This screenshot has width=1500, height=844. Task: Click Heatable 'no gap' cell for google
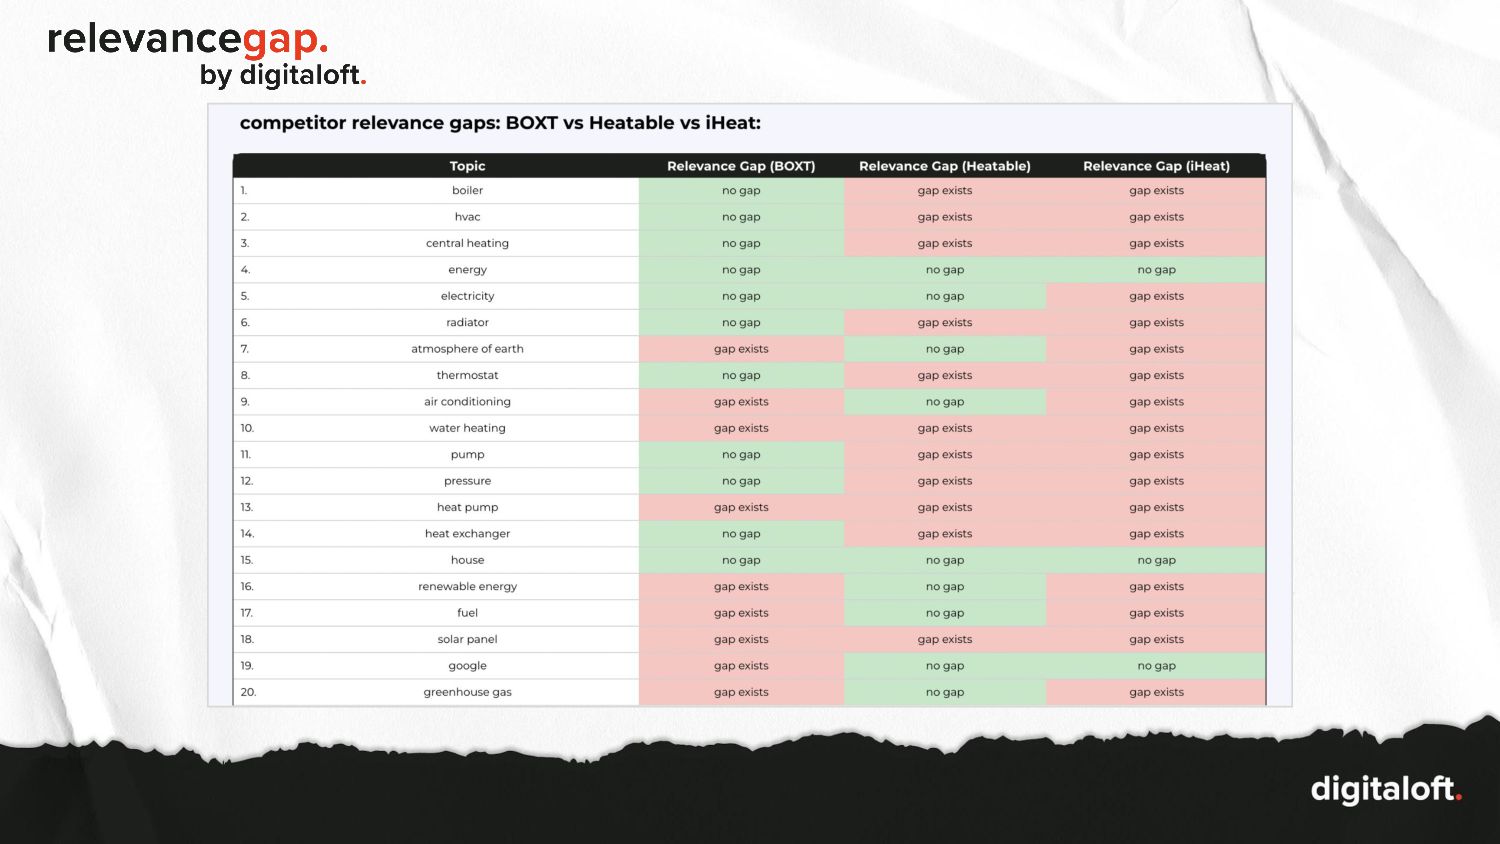tap(945, 666)
